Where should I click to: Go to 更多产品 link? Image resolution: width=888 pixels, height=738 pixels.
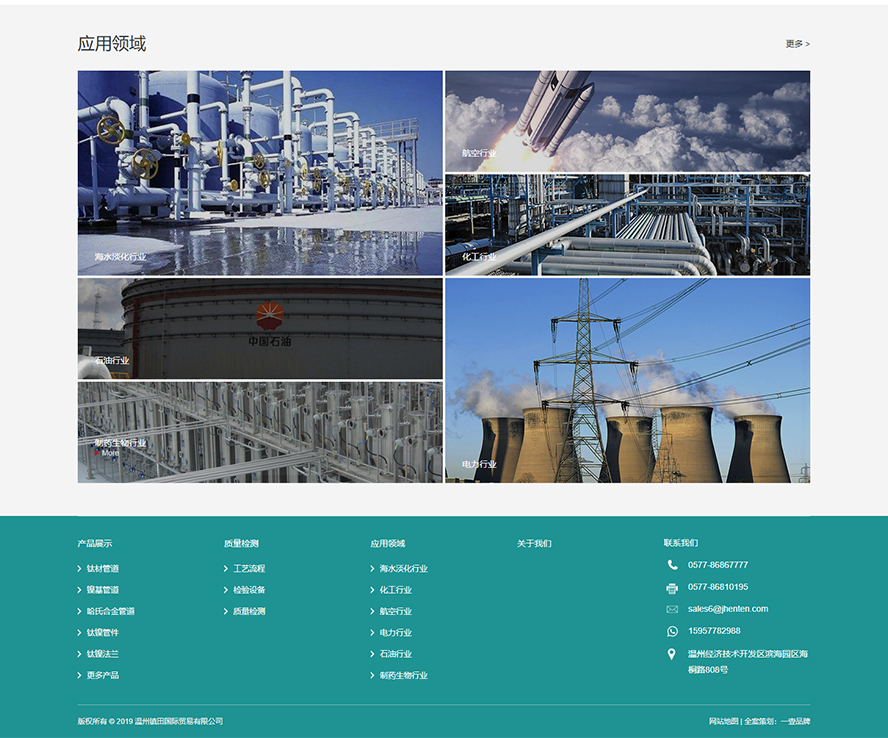coord(103,675)
